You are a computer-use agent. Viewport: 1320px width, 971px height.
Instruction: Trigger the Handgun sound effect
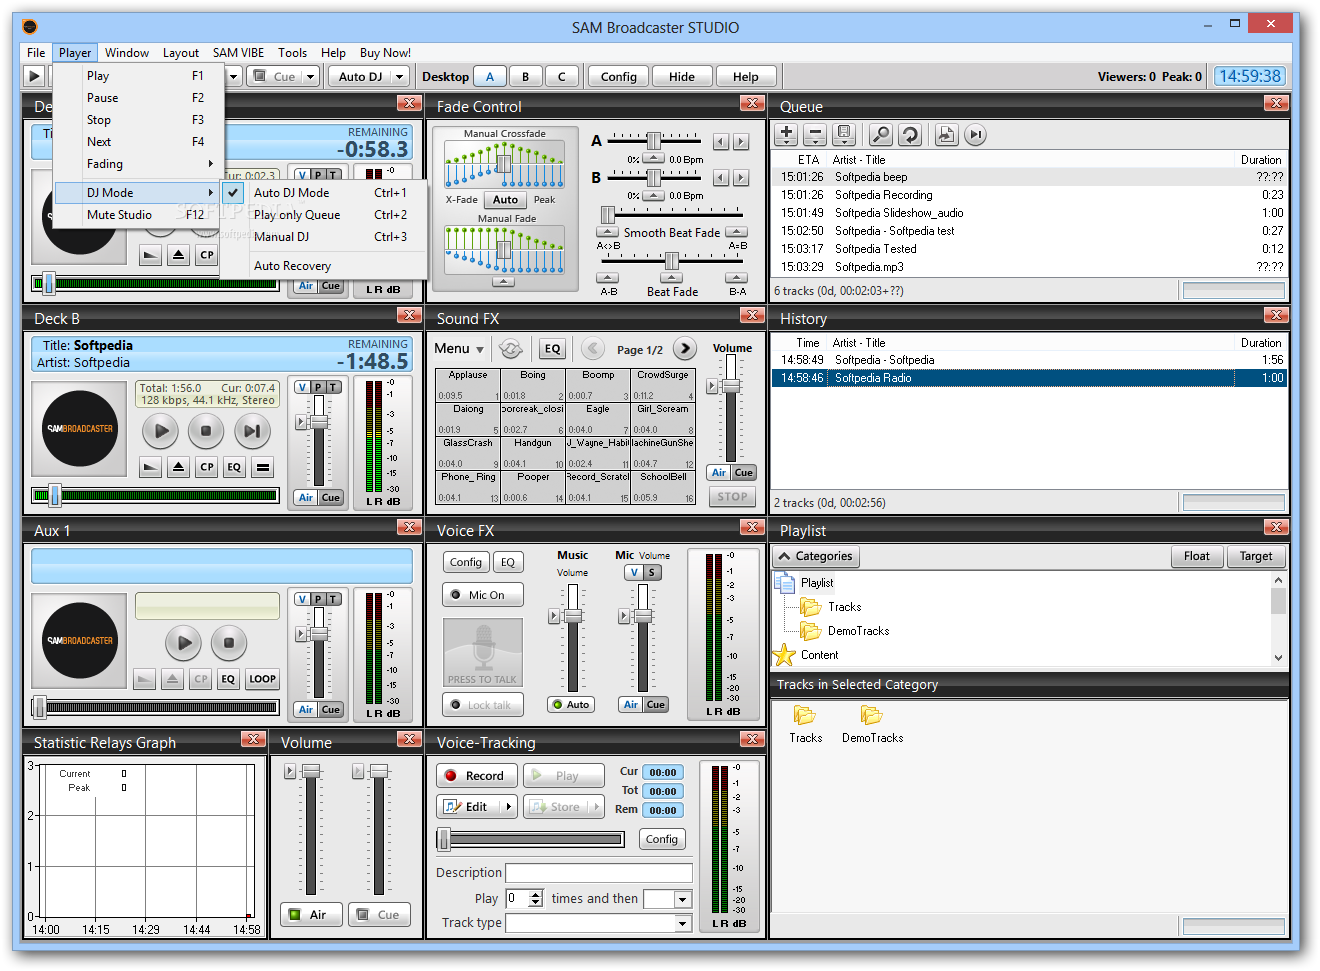533,453
